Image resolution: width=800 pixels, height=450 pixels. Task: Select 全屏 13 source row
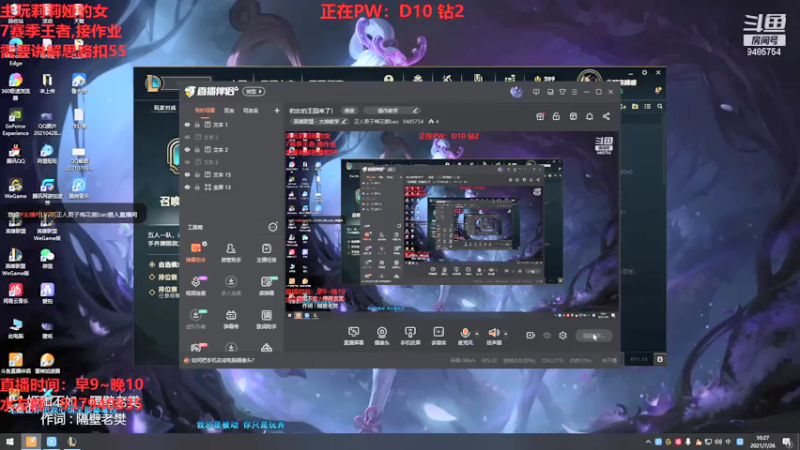(231, 187)
